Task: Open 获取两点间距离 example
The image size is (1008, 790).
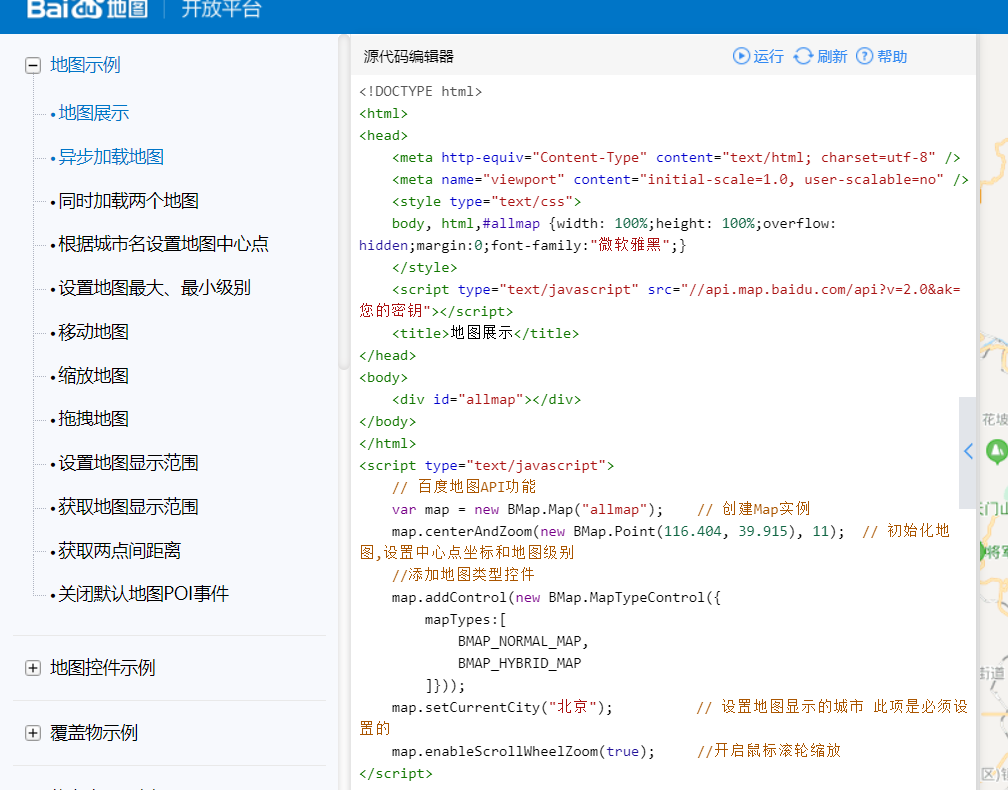Action: (120, 550)
